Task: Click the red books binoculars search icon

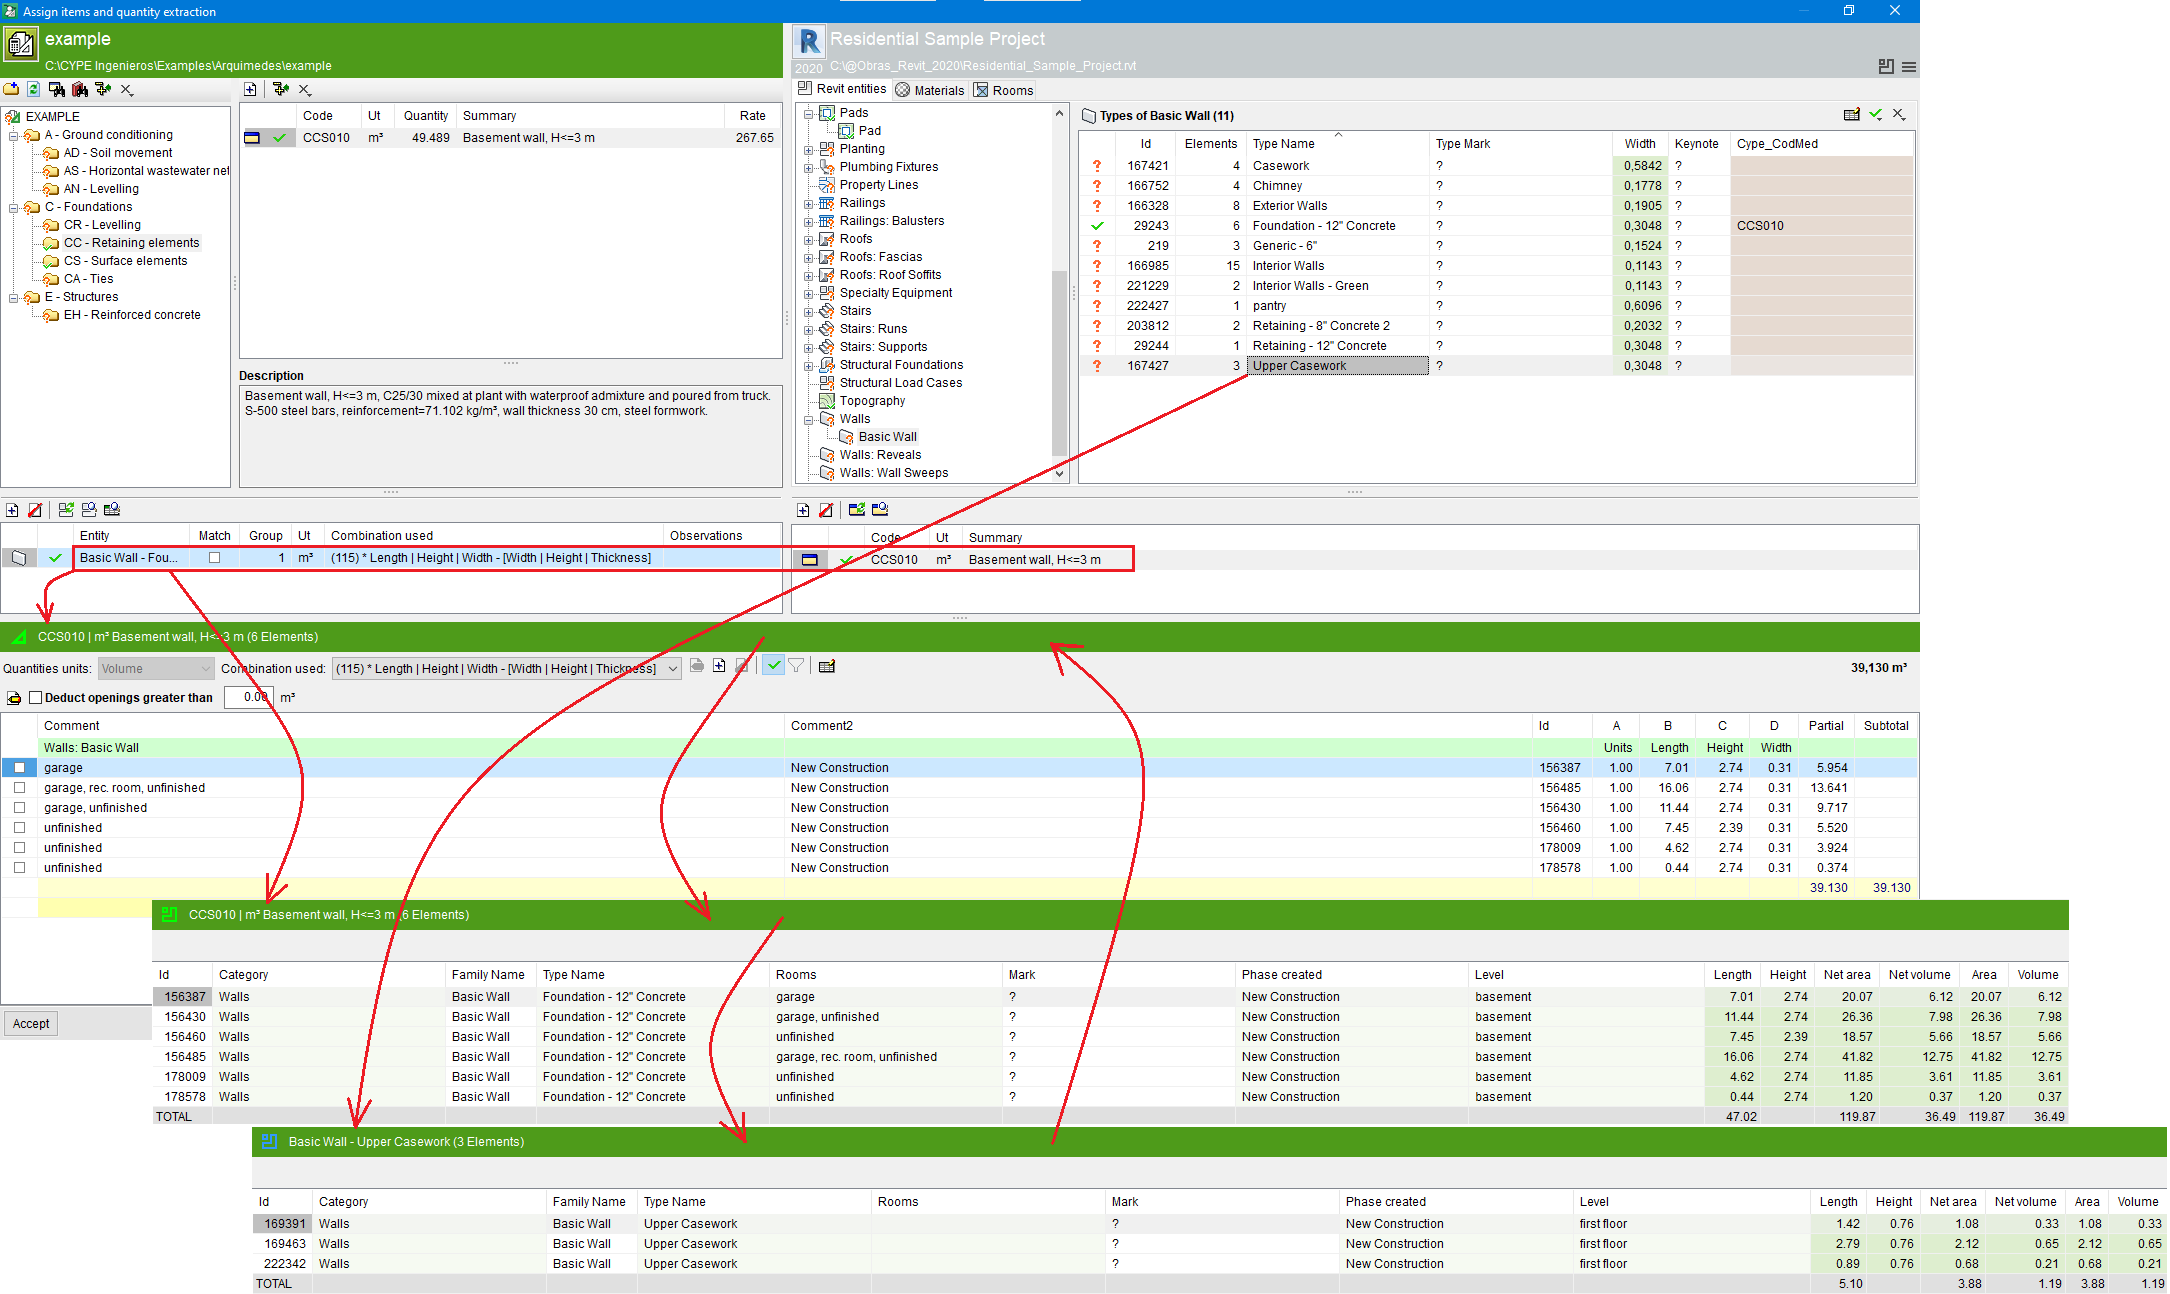Action: 80,89
